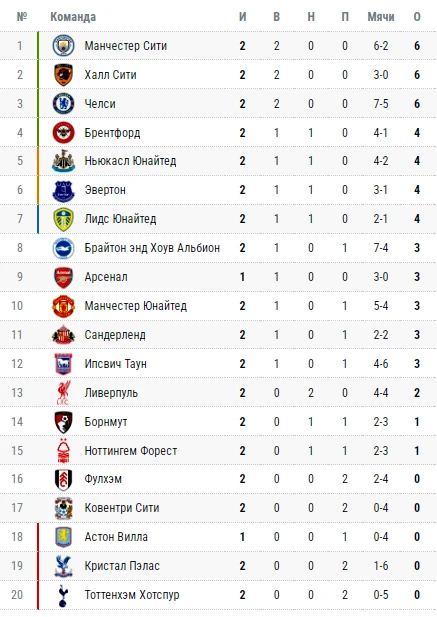Image resolution: width=437 pixels, height=617 pixels.
Task: Click the Crystal Palace eagle crest
Action: 63,566
